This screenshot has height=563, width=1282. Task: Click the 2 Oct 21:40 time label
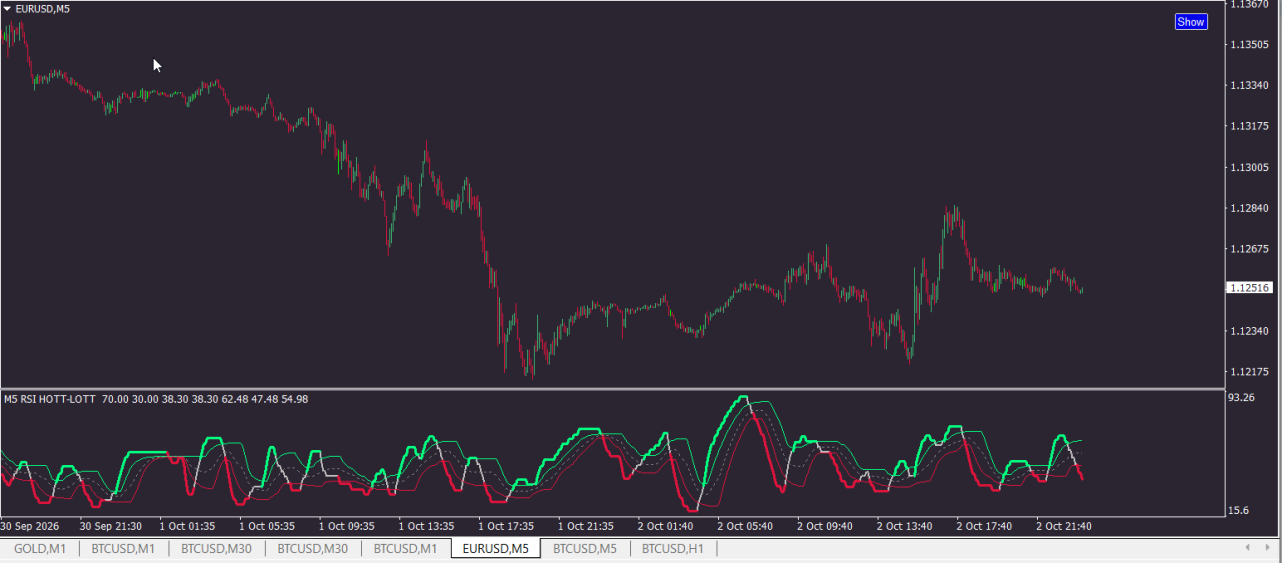pyautogui.click(x=1064, y=525)
